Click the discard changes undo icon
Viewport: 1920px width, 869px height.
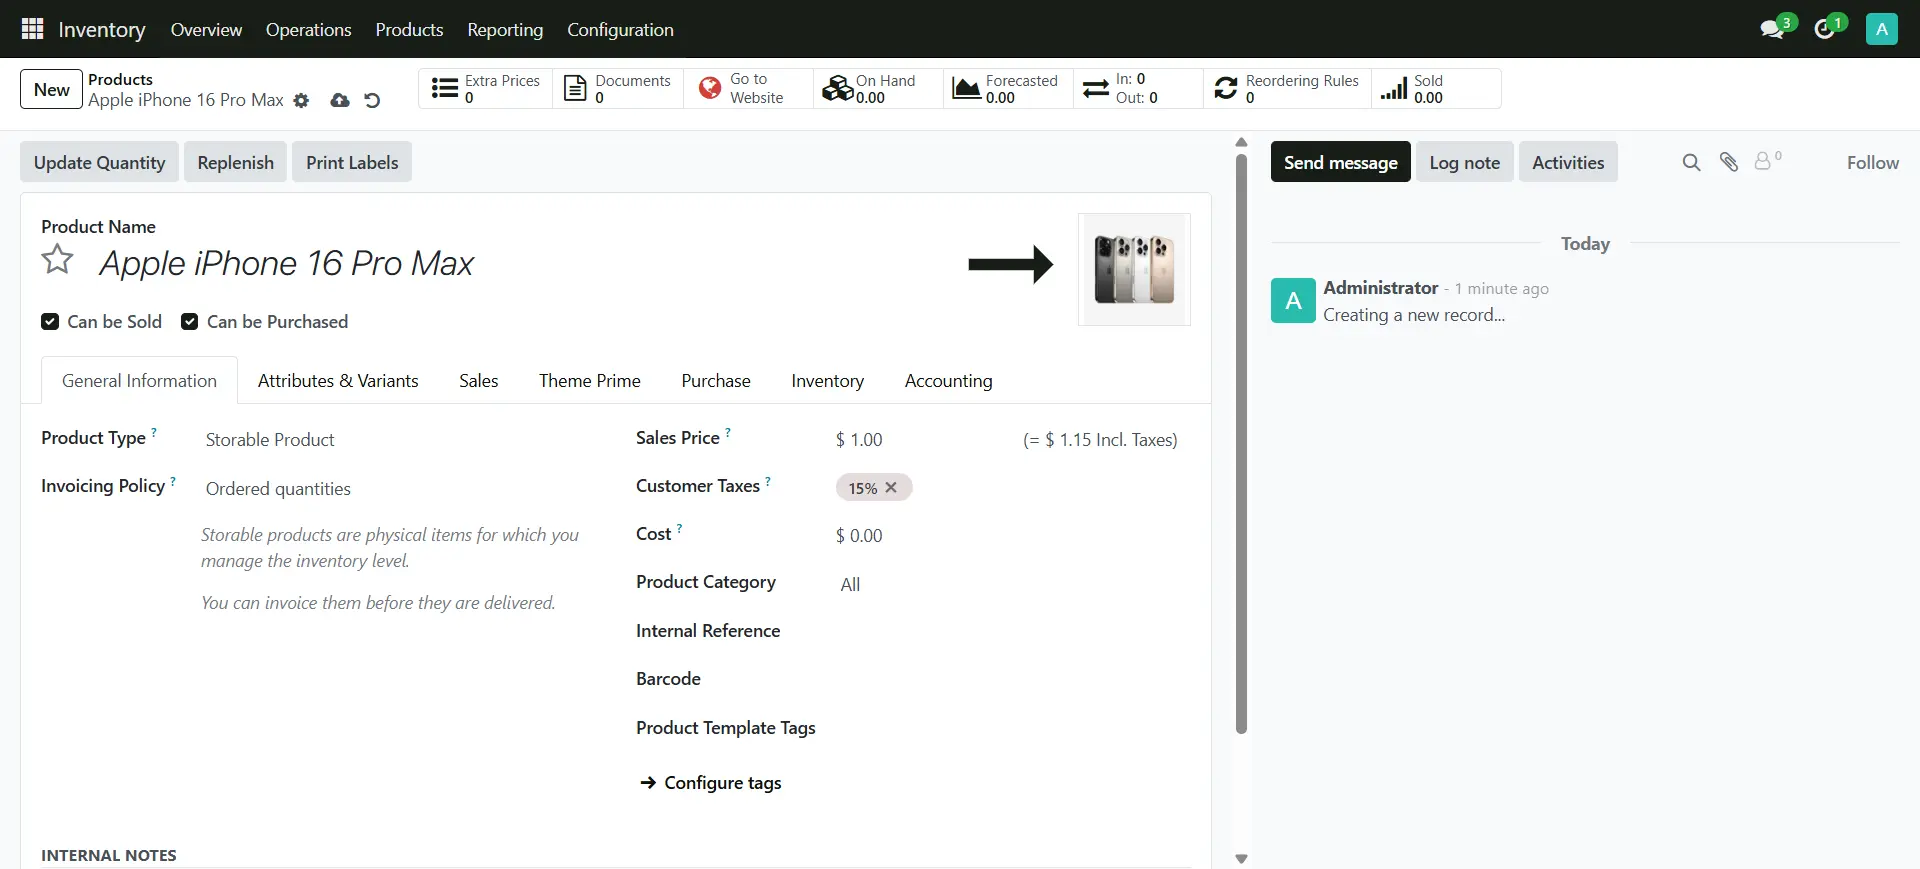point(372,101)
